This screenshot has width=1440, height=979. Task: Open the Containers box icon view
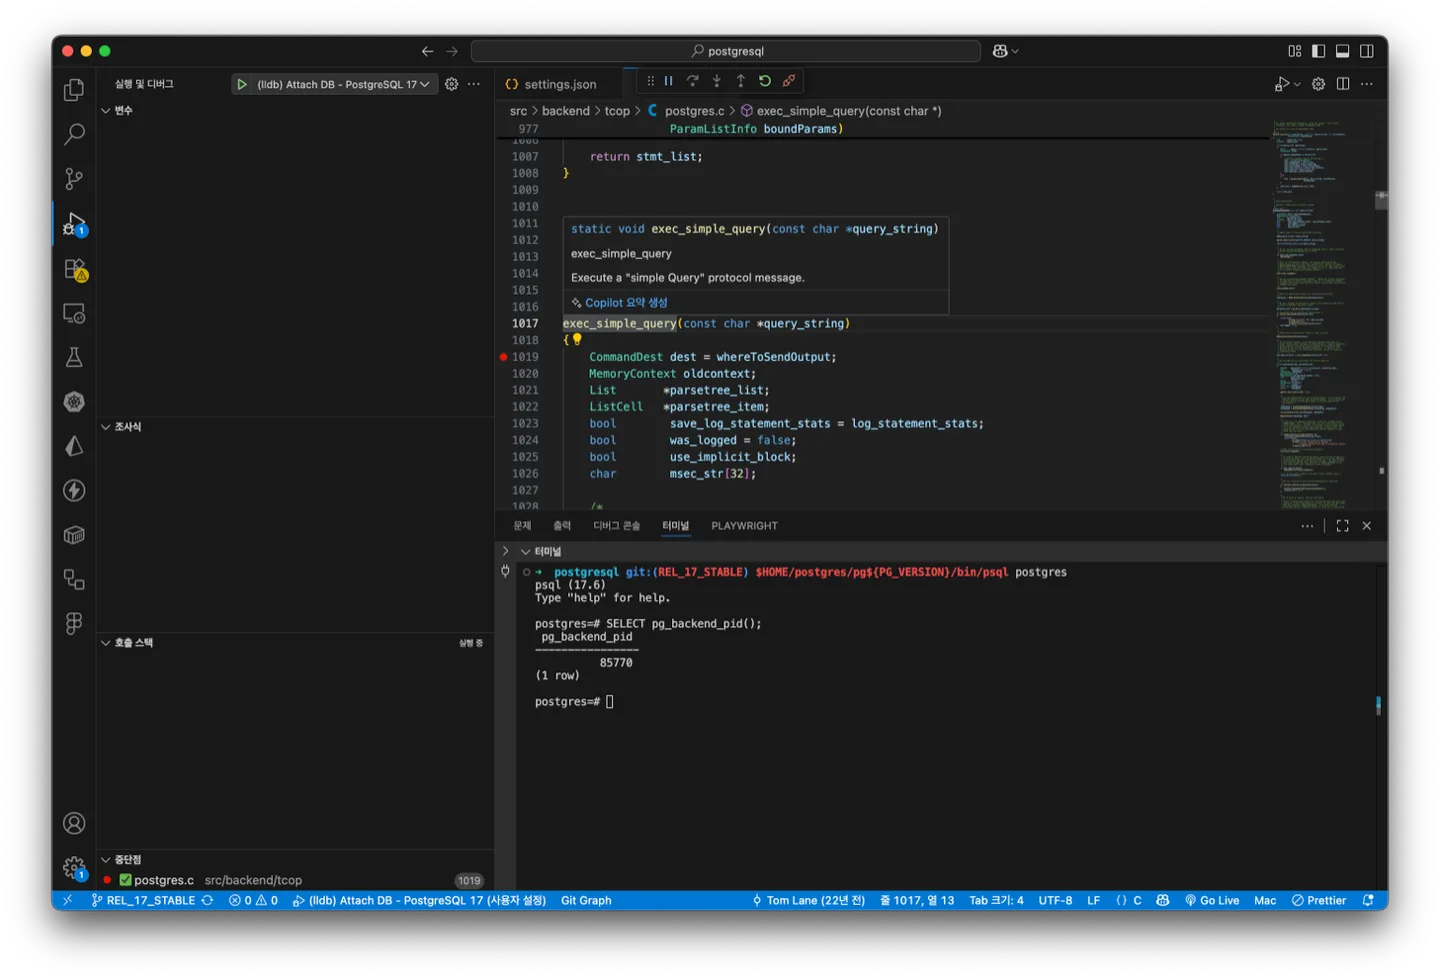coord(74,535)
